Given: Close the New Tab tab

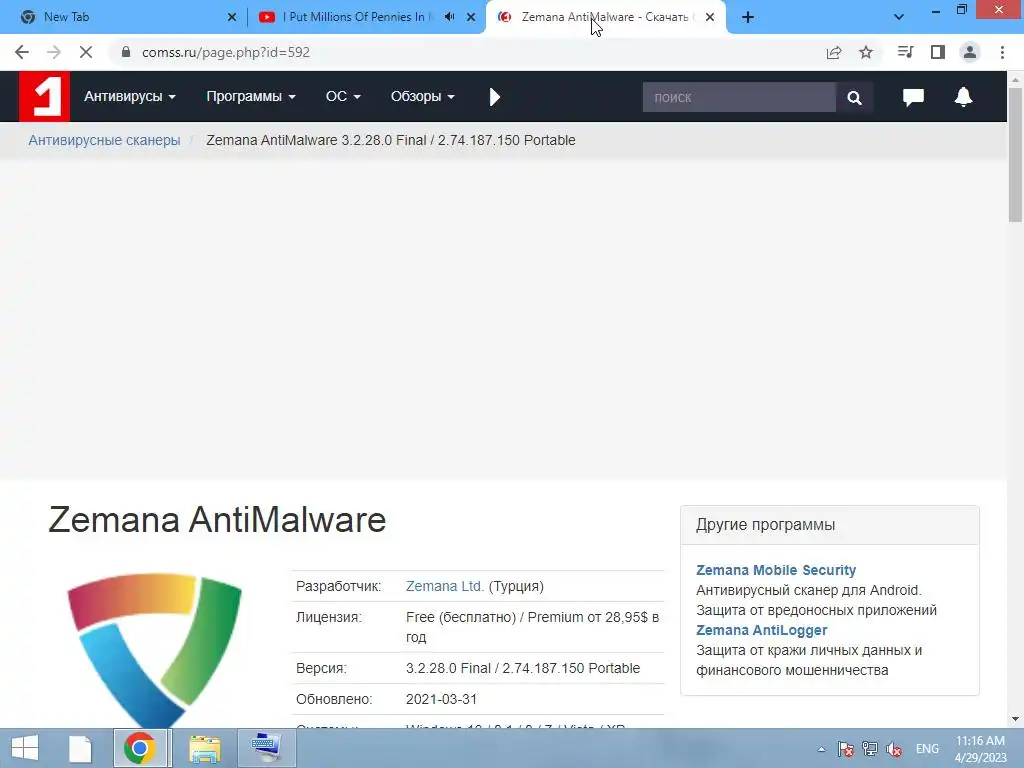Looking at the screenshot, I should [x=232, y=18].
